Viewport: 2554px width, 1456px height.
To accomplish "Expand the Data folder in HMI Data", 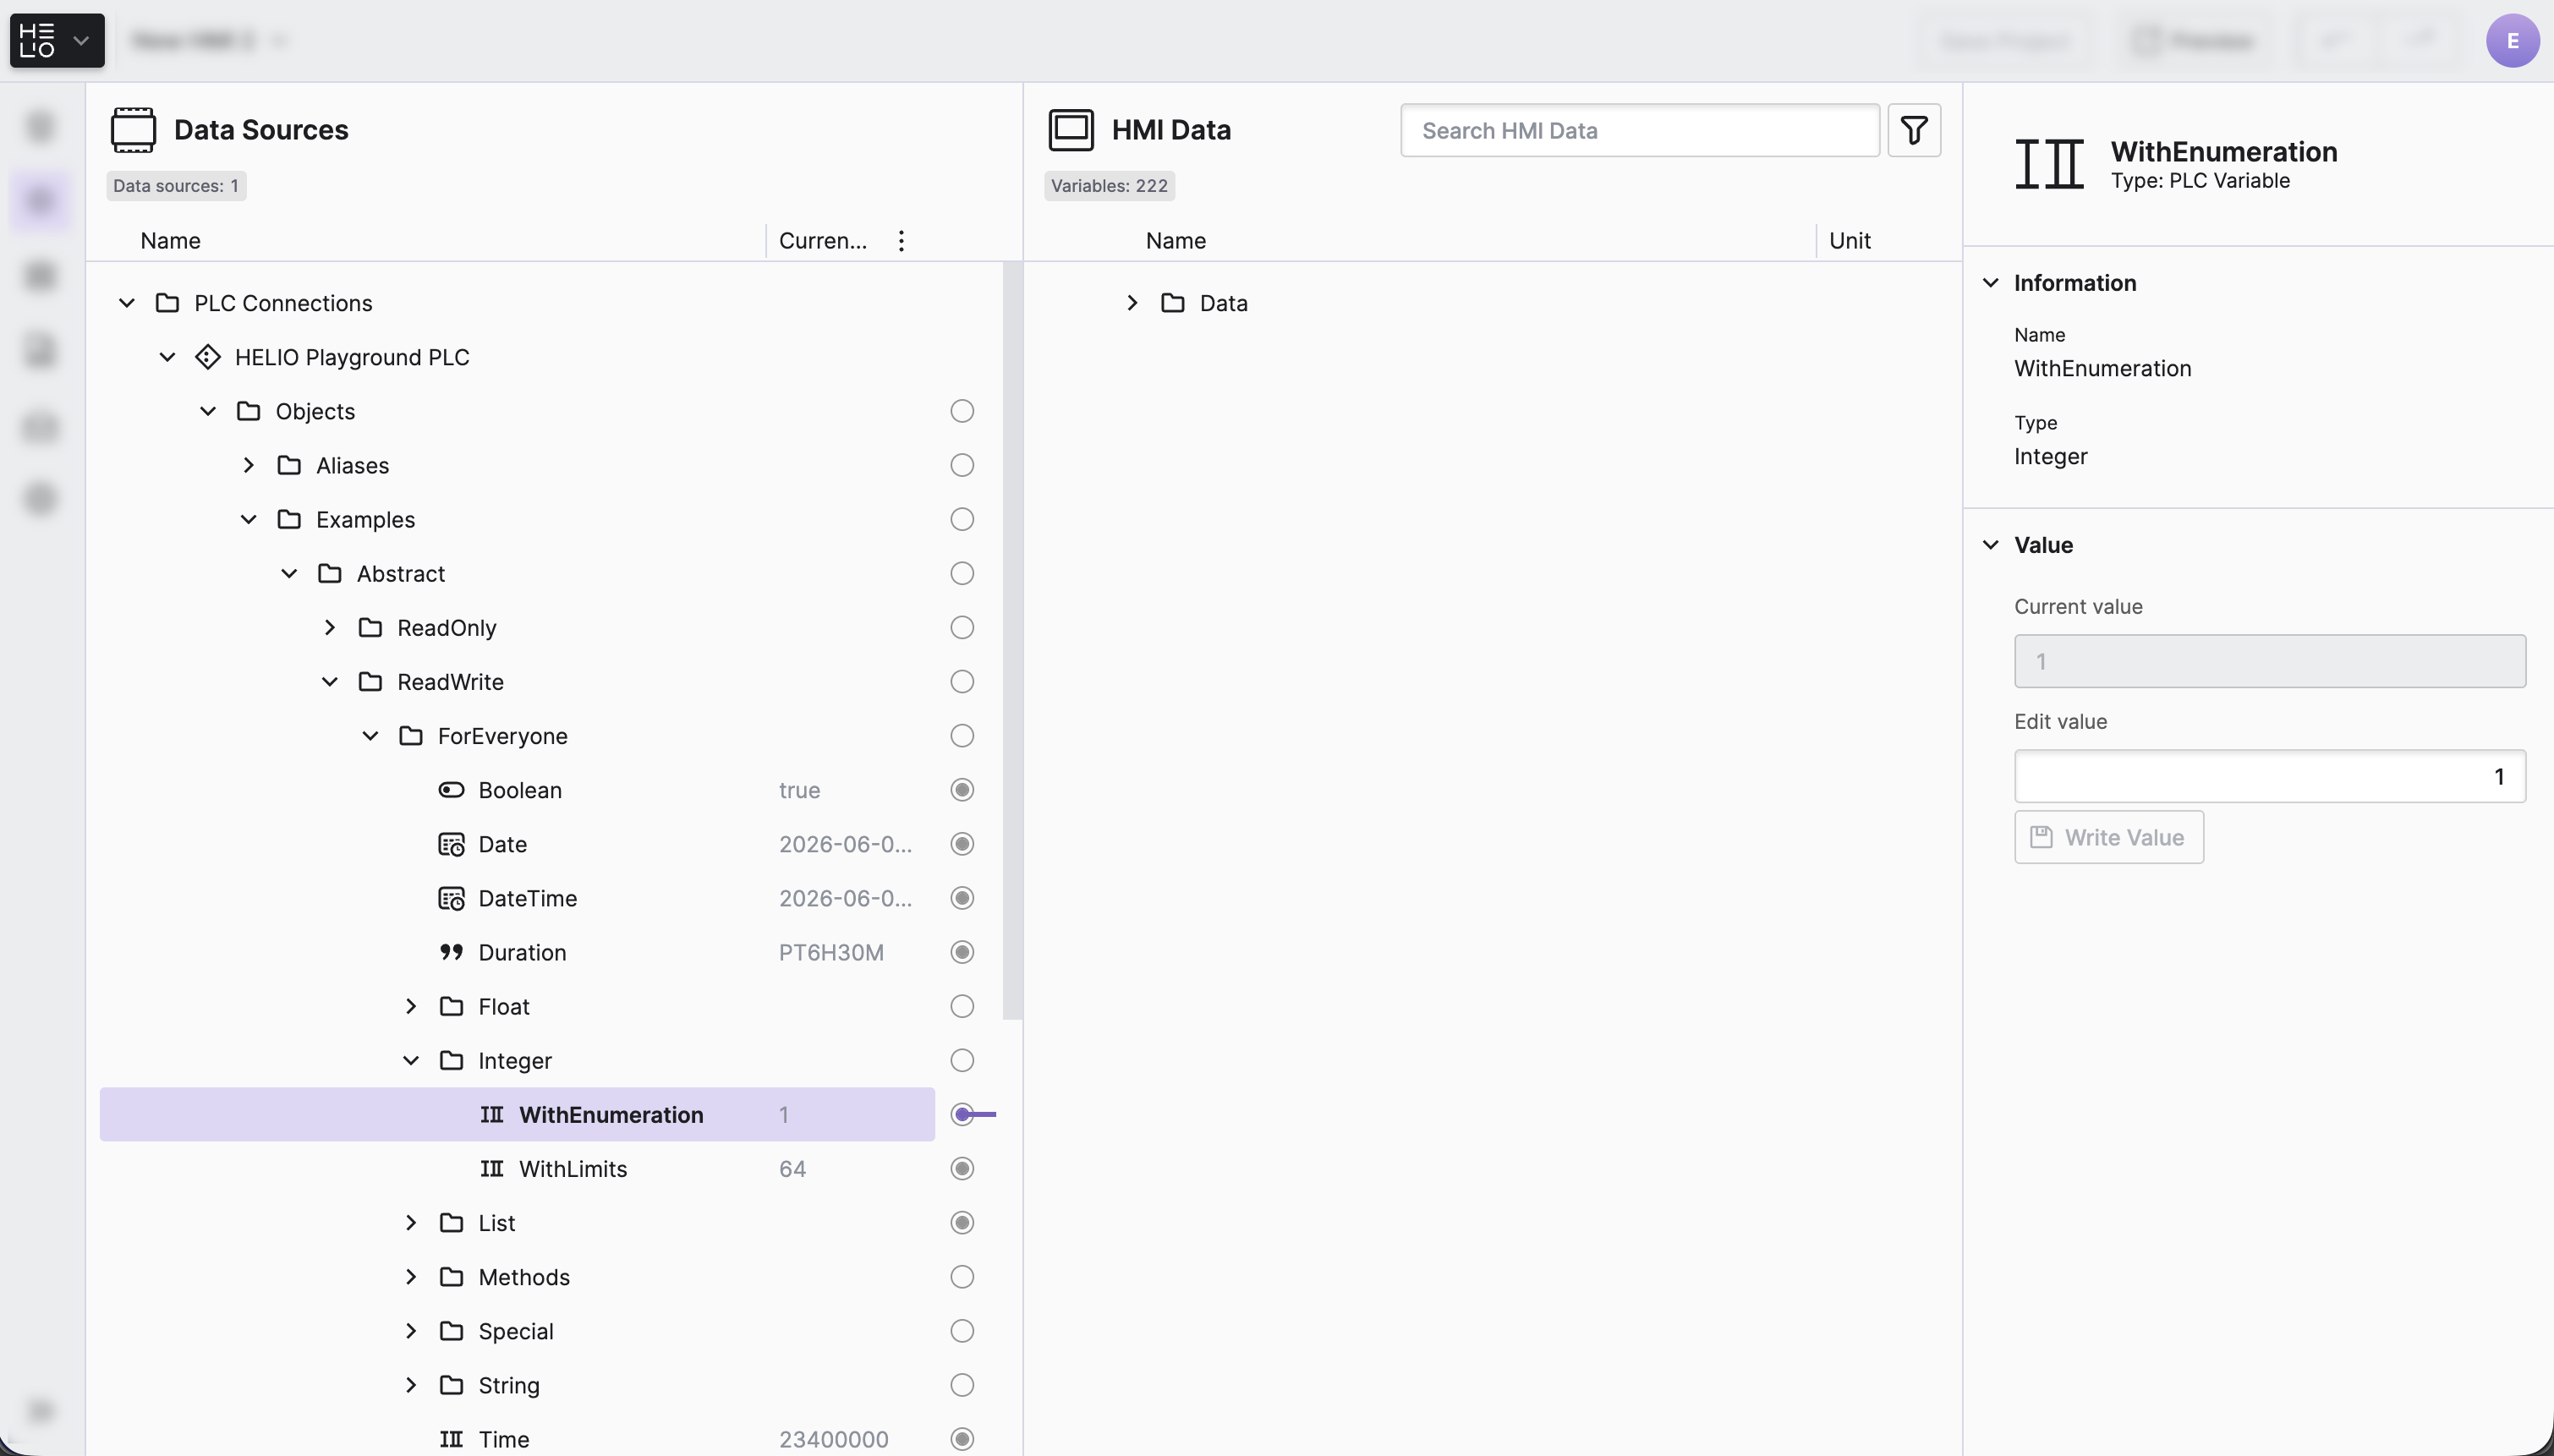I will tap(1132, 303).
